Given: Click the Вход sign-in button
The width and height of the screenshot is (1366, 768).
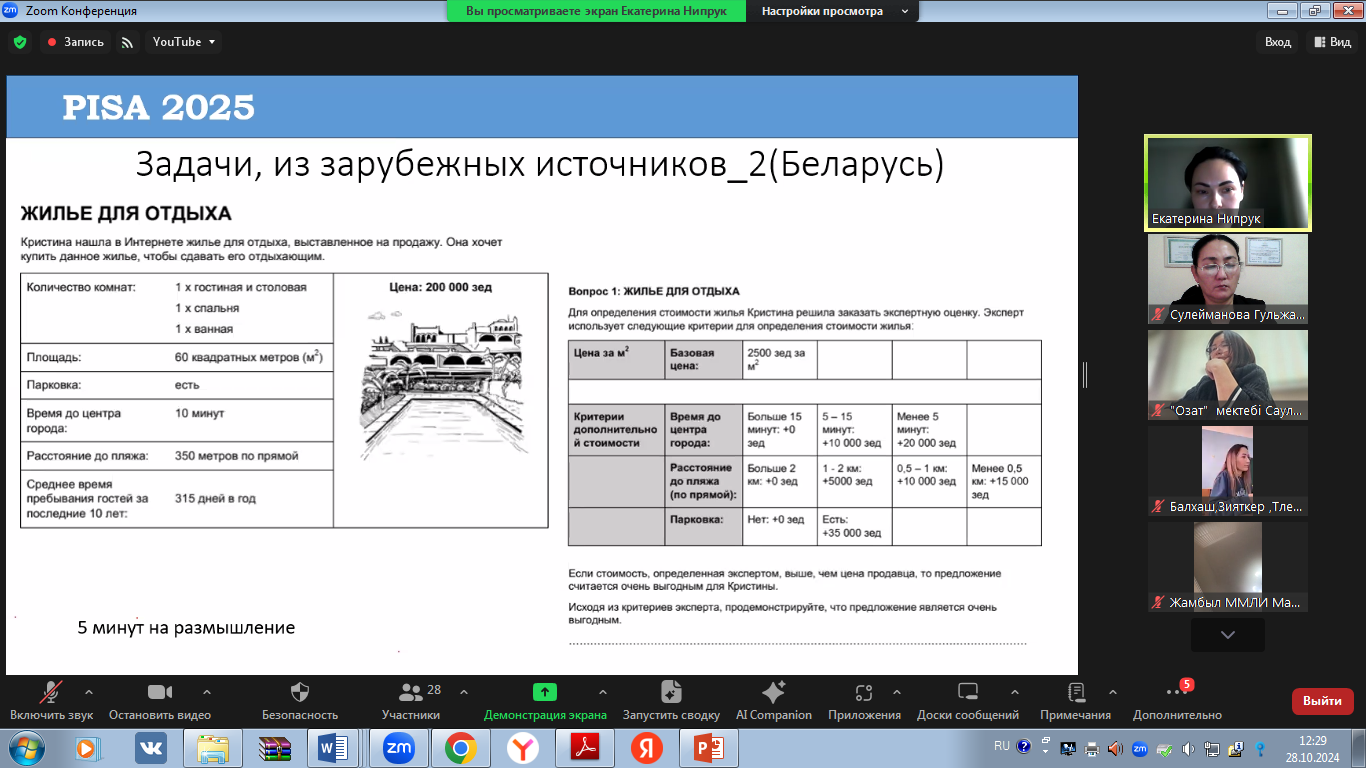Looking at the screenshot, I should coord(1278,42).
